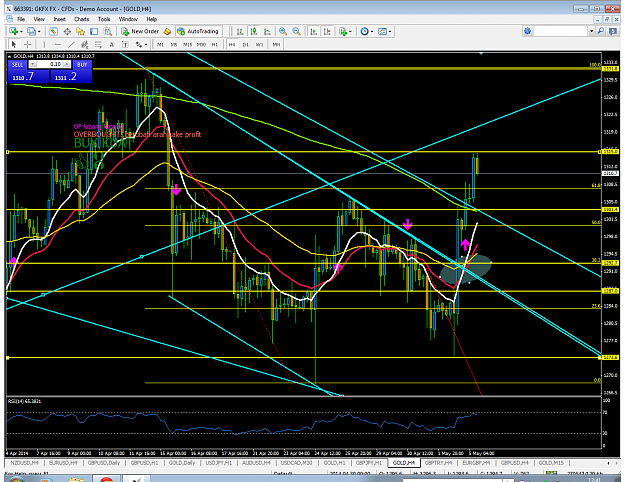Open the Charts menu

coord(81,19)
